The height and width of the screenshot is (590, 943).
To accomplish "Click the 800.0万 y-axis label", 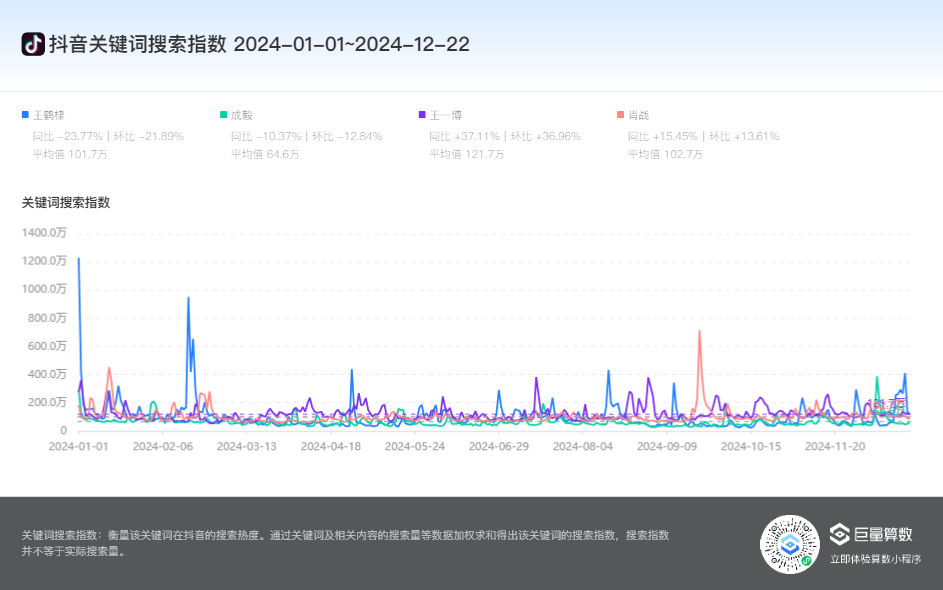I will pyautogui.click(x=47, y=318).
